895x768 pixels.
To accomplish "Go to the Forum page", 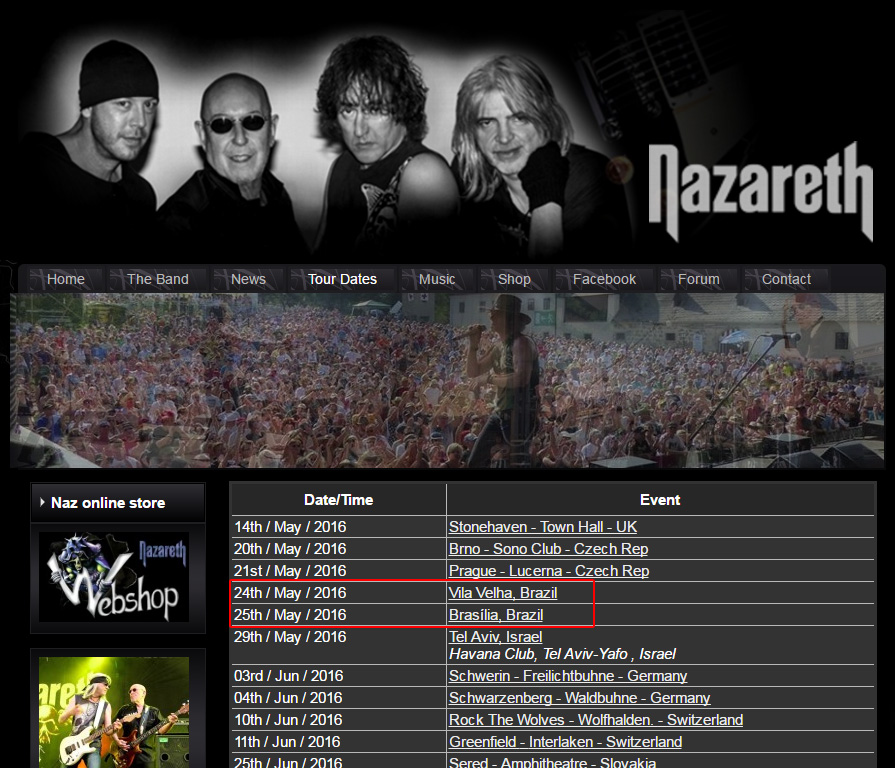I will click(x=699, y=279).
